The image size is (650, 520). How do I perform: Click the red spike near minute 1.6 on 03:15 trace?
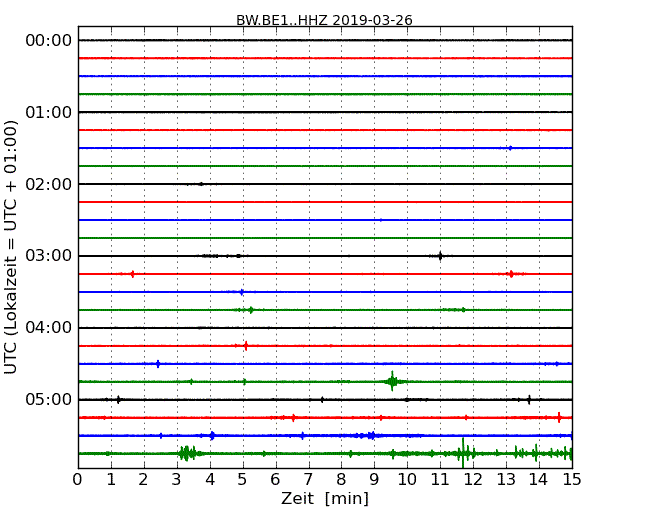point(133,274)
